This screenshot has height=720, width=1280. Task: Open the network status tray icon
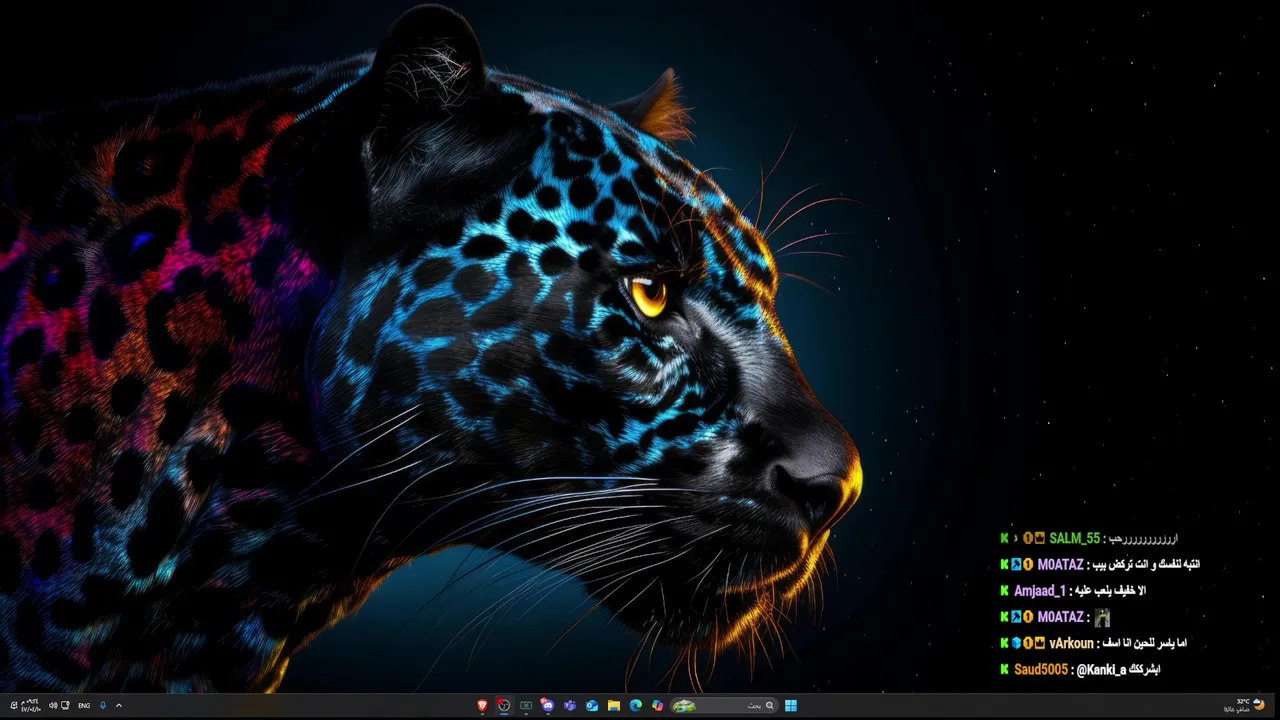click(x=65, y=705)
